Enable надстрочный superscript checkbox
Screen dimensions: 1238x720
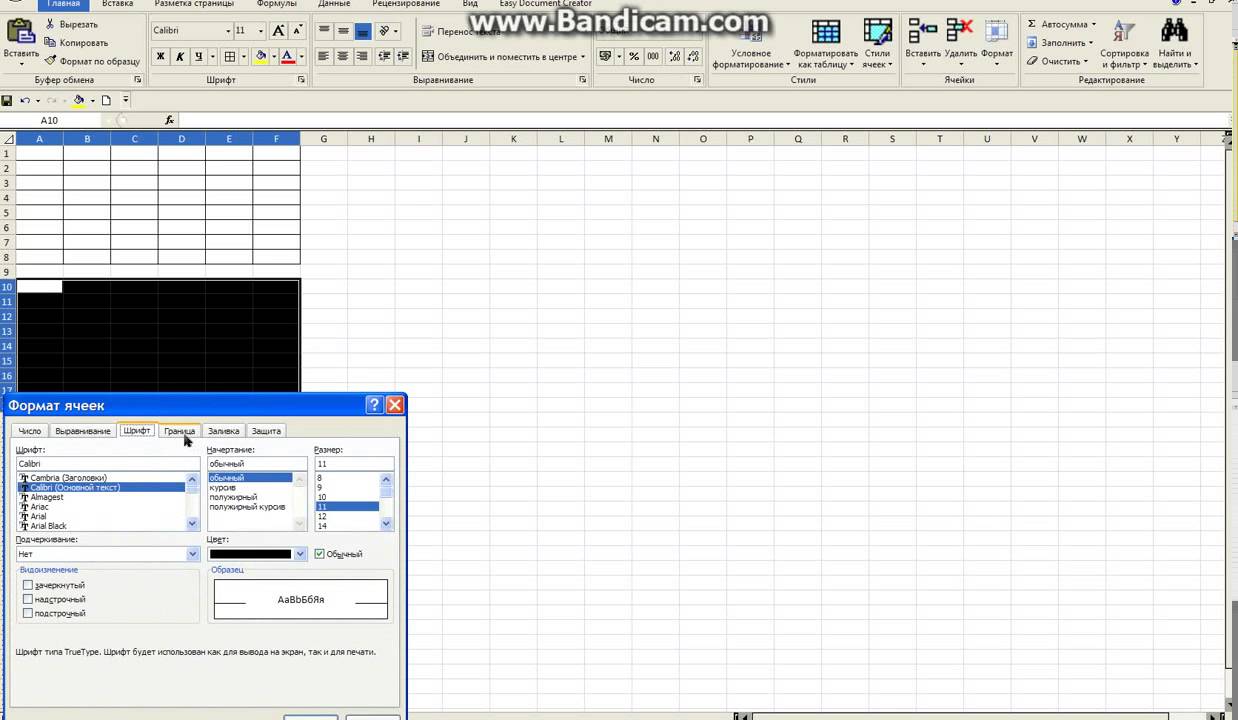[x=28, y=599]
